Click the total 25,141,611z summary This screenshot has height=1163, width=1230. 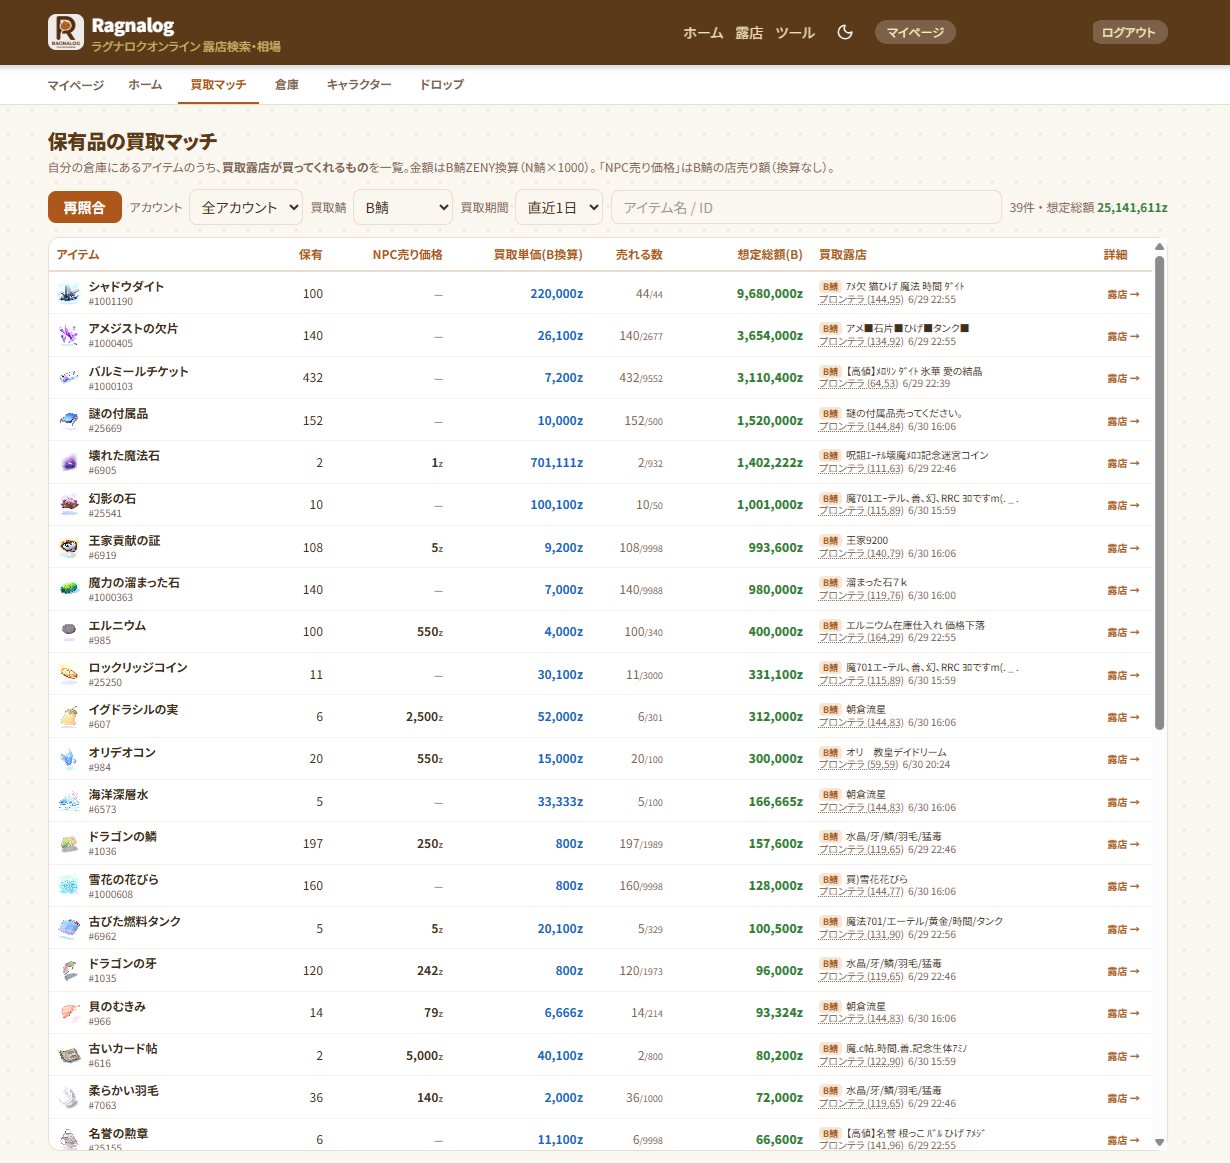(1132, 208)
